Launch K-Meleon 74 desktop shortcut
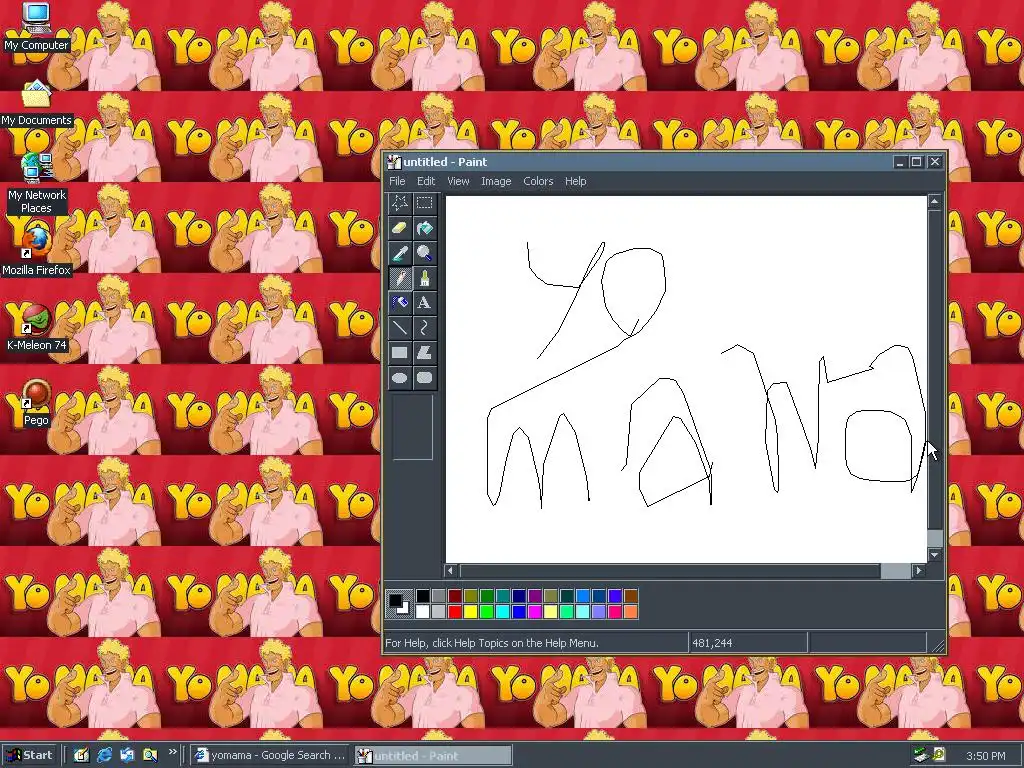This screenshot has height=768, width=1024. point(37,328)
